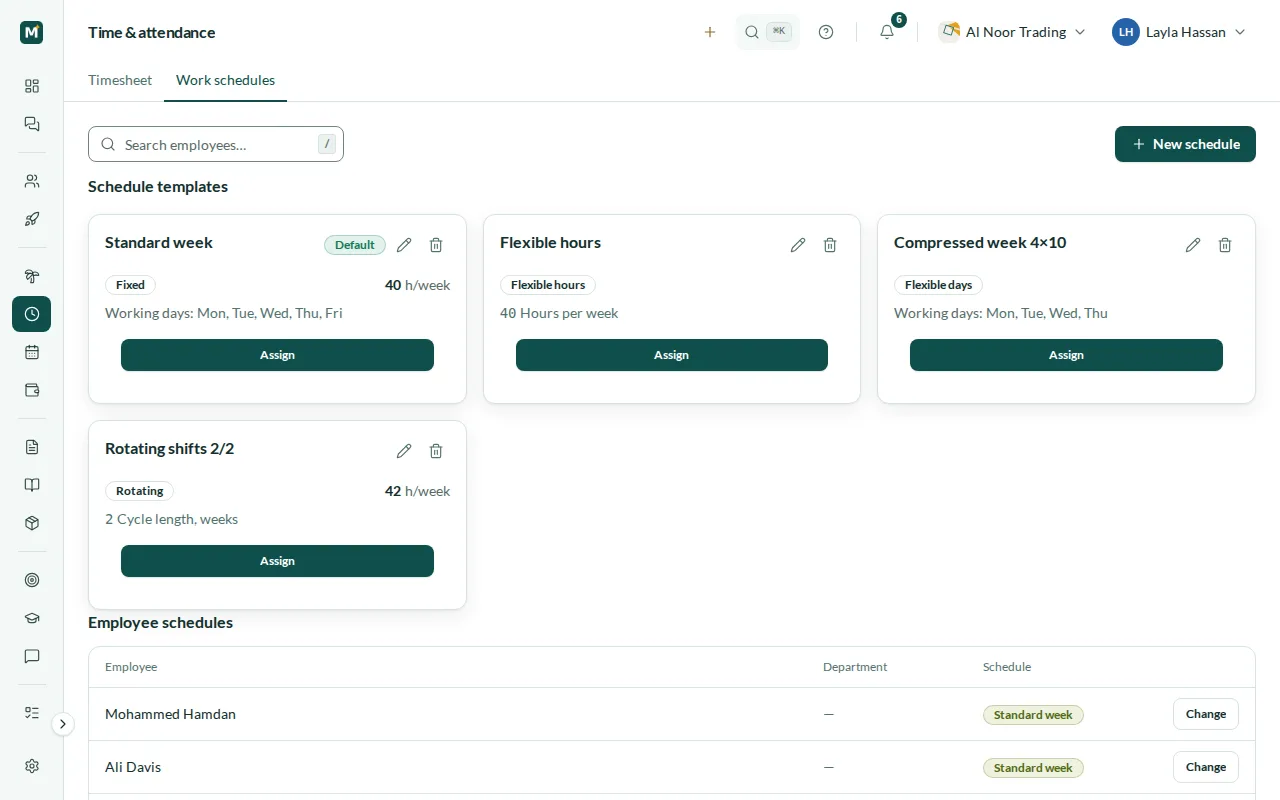Image resolution: width=1280 pixels, height=800 pixels.
Task: Click the plus icon in top bar
Action: coord(710,32)
